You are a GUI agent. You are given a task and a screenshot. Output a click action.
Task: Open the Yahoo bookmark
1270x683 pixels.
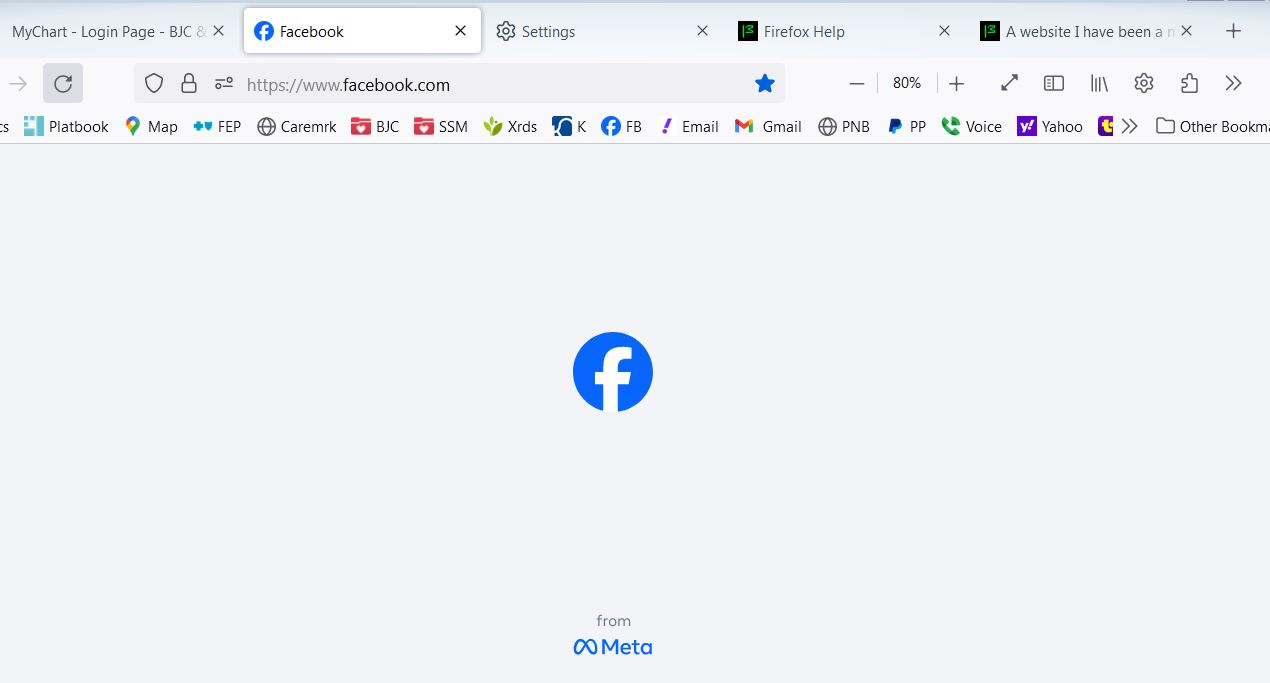[x=1050, y=126]
